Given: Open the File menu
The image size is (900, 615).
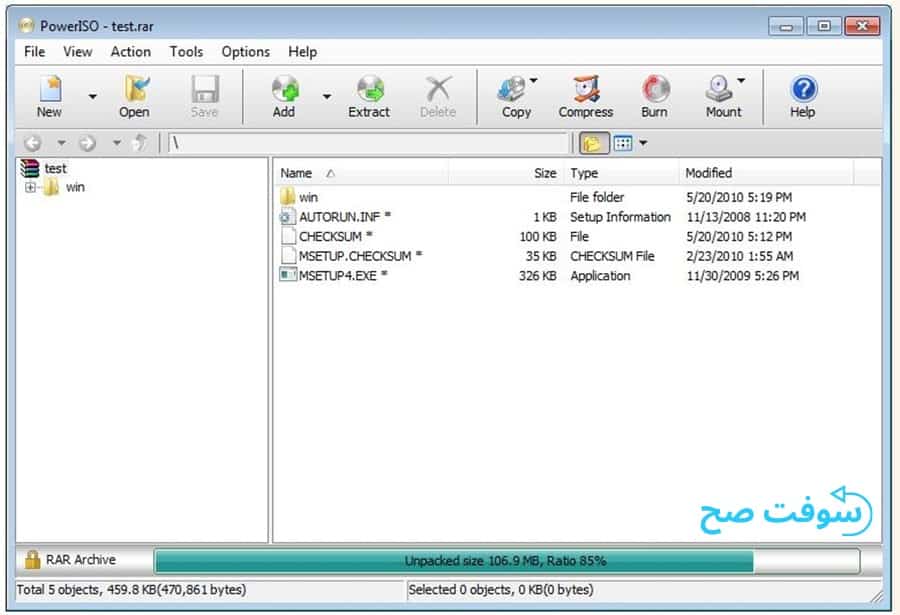Looking at the screenshot, I should [x=34, y=52].
